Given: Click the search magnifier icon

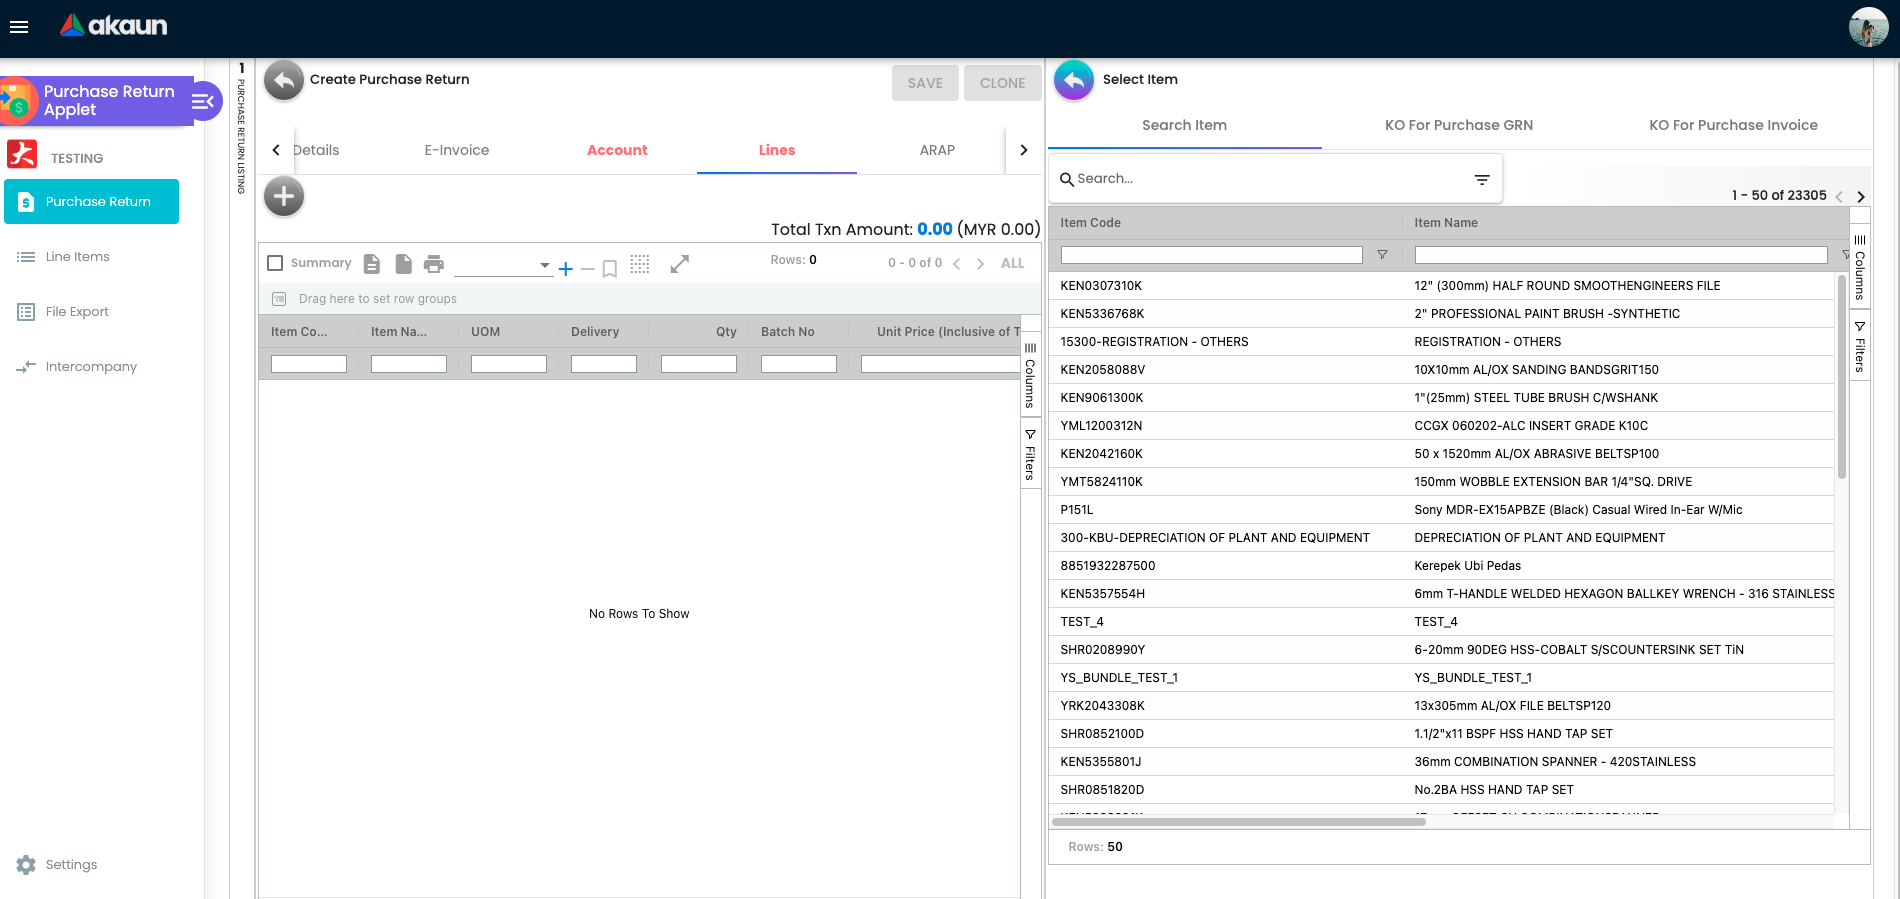Looking at the screenshot, I should coord(1067,179).
